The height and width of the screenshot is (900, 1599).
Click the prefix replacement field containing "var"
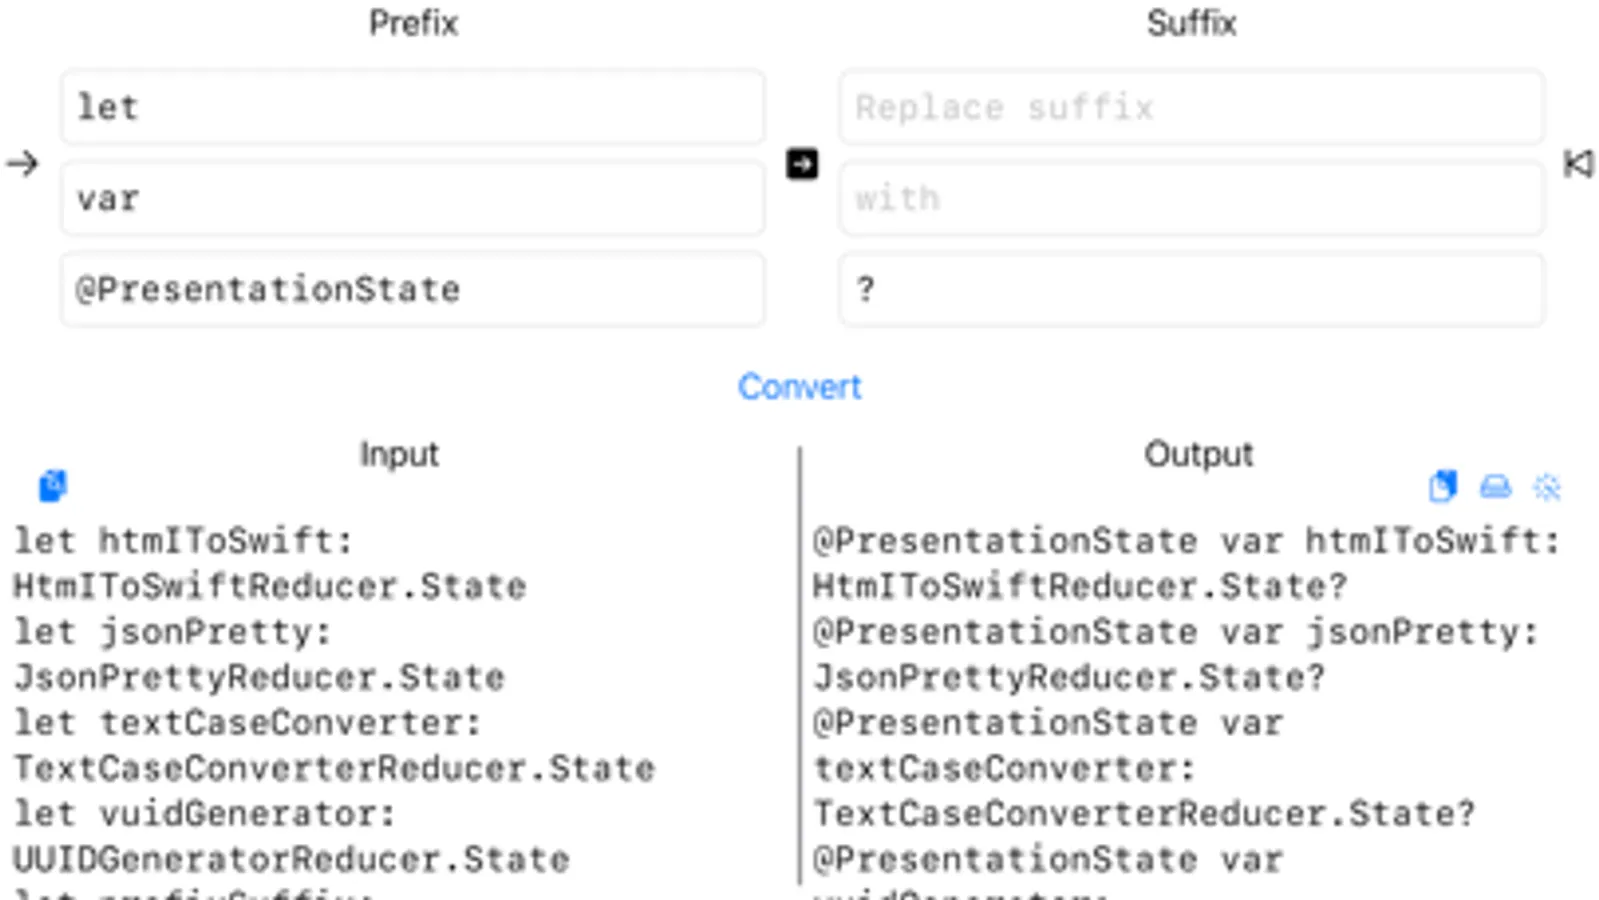pyautogui.click(x=412, y=199)
